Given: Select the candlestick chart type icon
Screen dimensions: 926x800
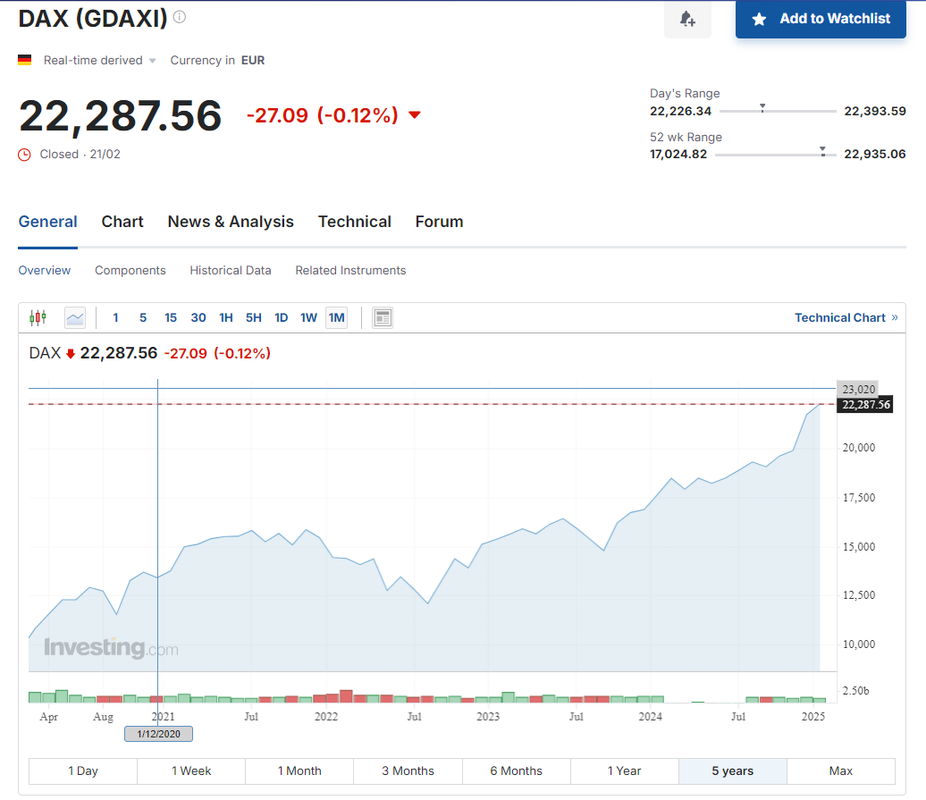Looking at the screenshot, I should tap(38, 318).
